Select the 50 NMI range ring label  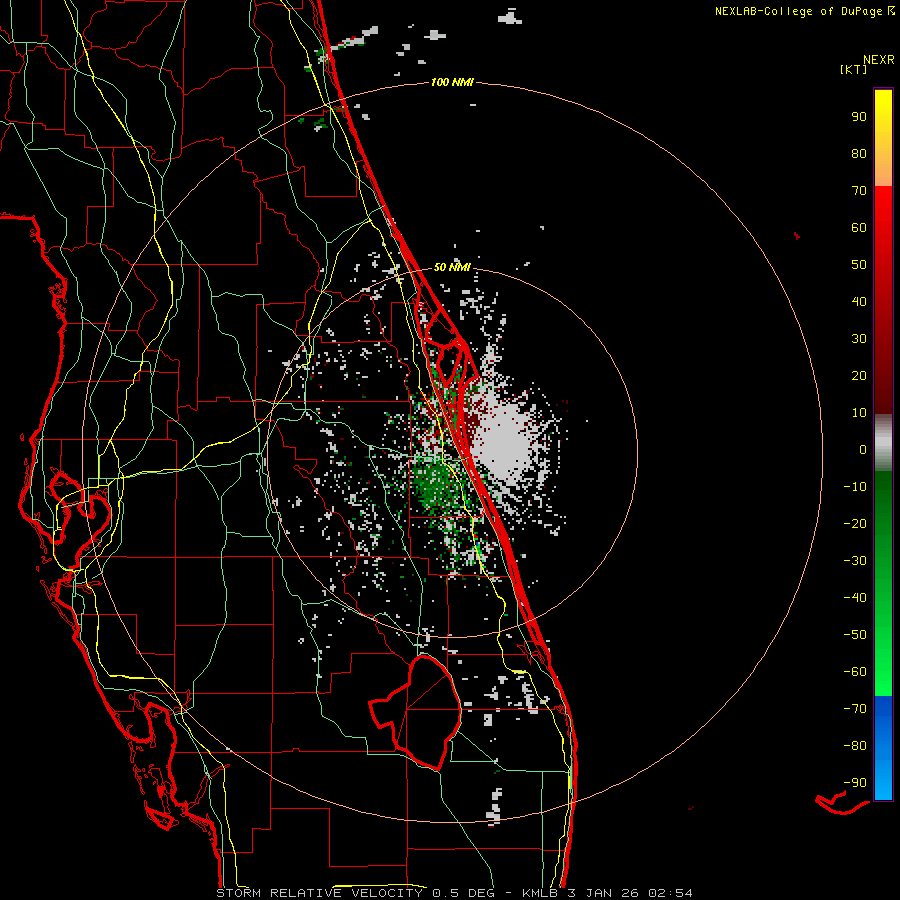pyautogui.click(x=452, y=267)
